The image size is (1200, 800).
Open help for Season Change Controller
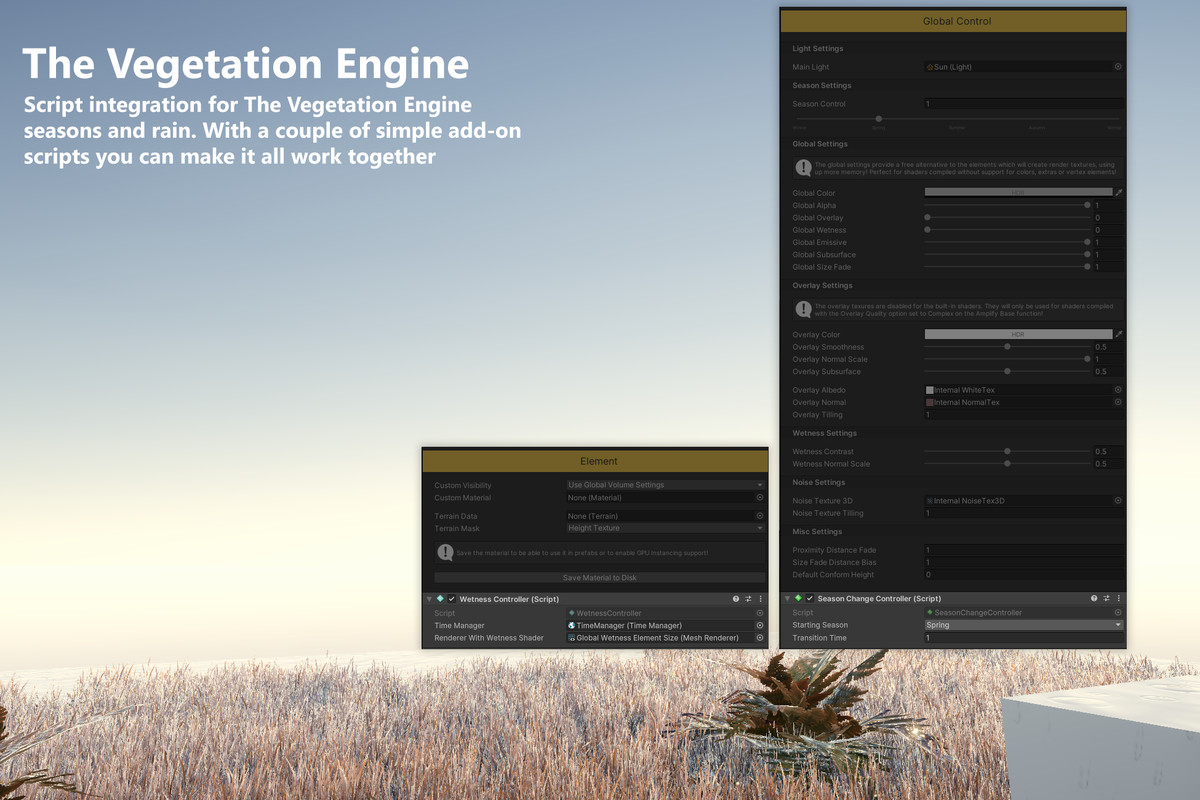click(x=1094, y=599)
